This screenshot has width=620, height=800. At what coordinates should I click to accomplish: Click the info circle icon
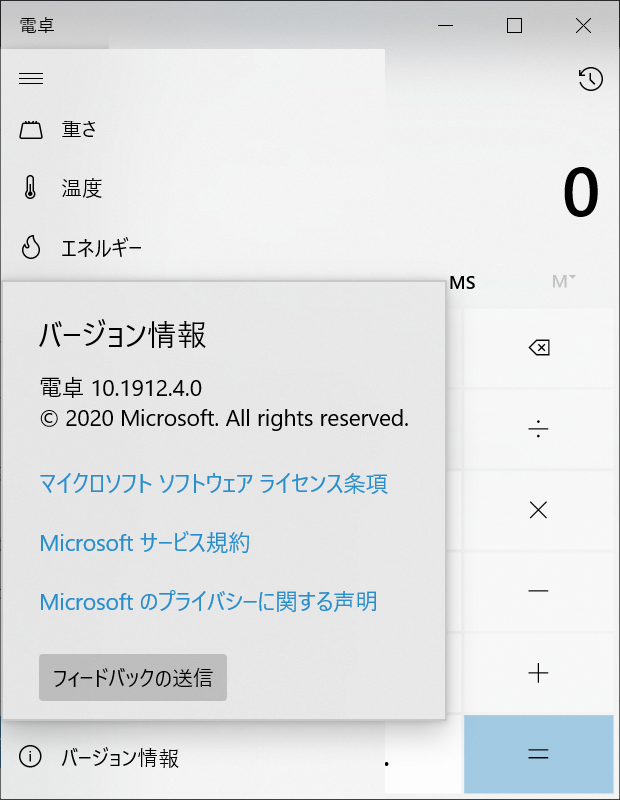click(30, 756)
